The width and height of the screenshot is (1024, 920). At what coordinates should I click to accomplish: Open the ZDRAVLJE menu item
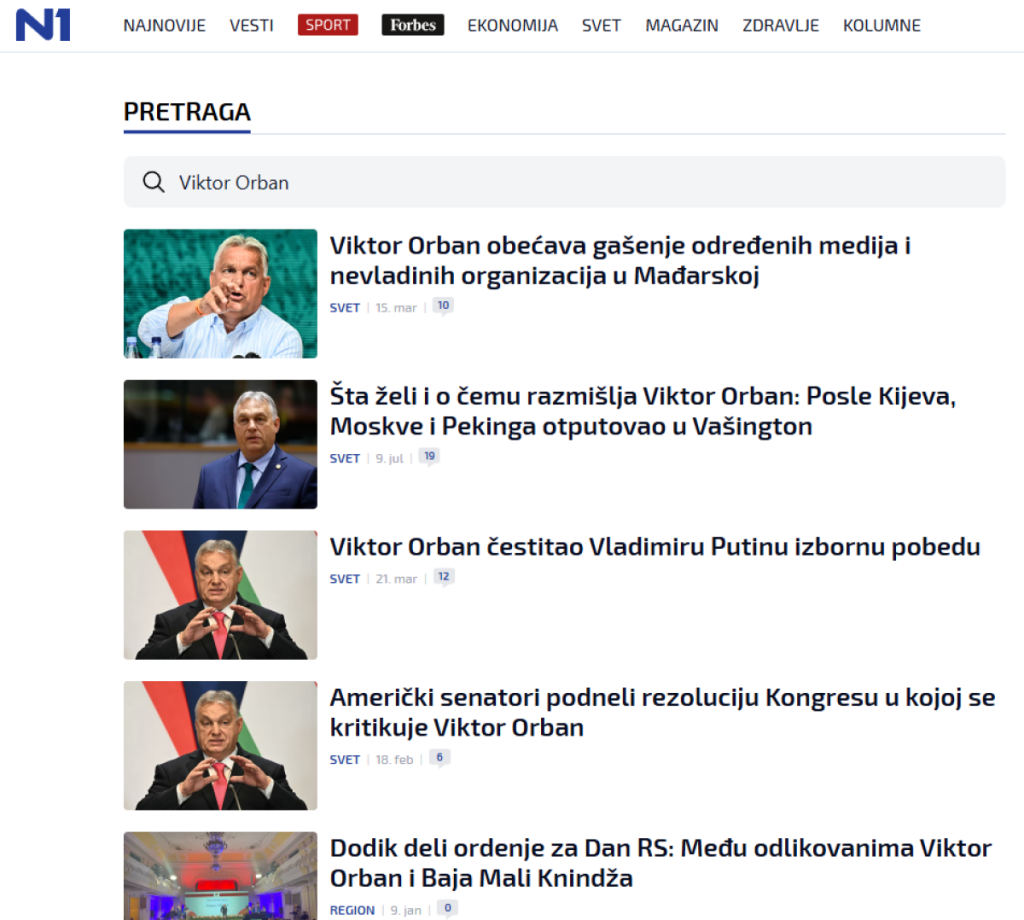point(780,25)
